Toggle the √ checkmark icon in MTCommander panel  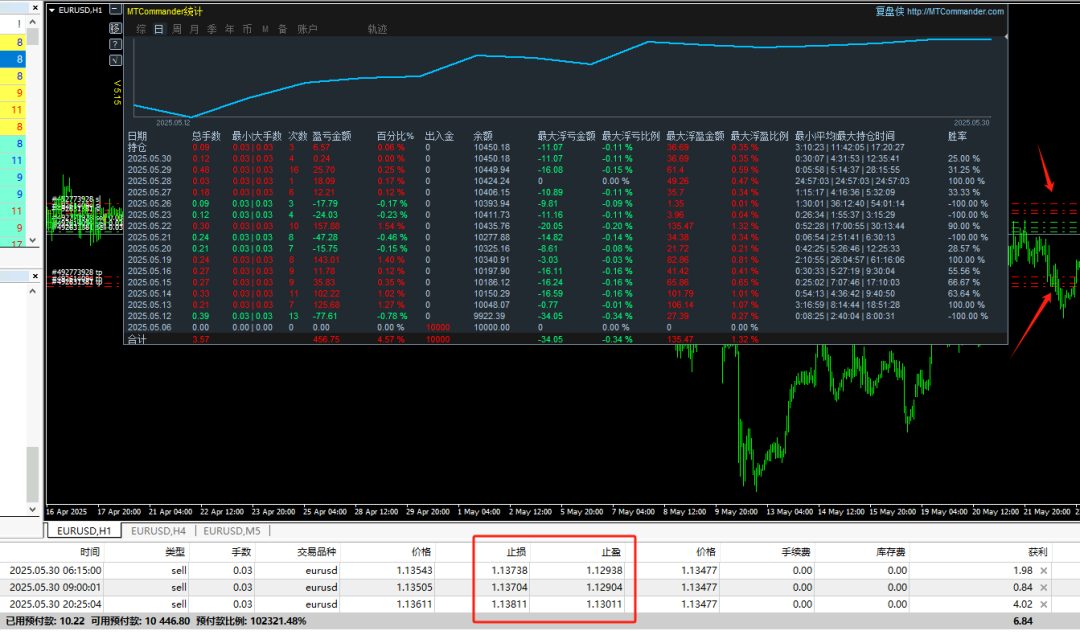coord(116,61)
